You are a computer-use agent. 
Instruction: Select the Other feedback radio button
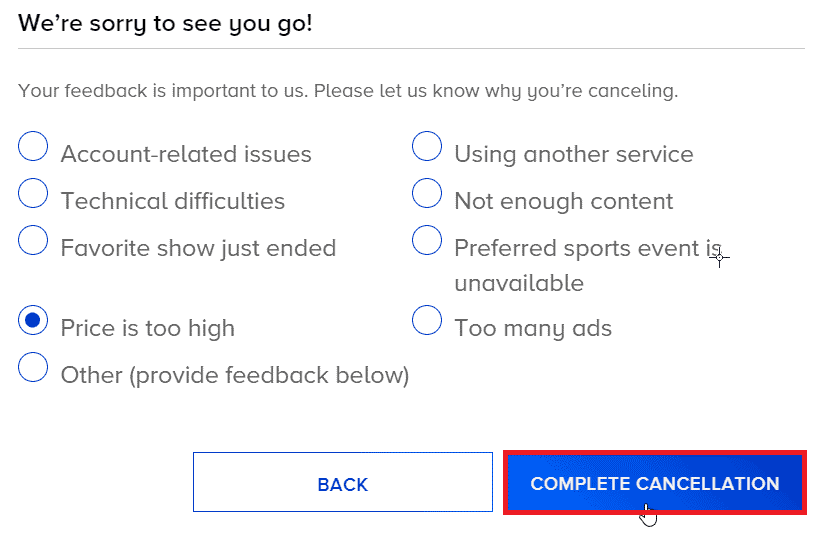coord(33,367)
